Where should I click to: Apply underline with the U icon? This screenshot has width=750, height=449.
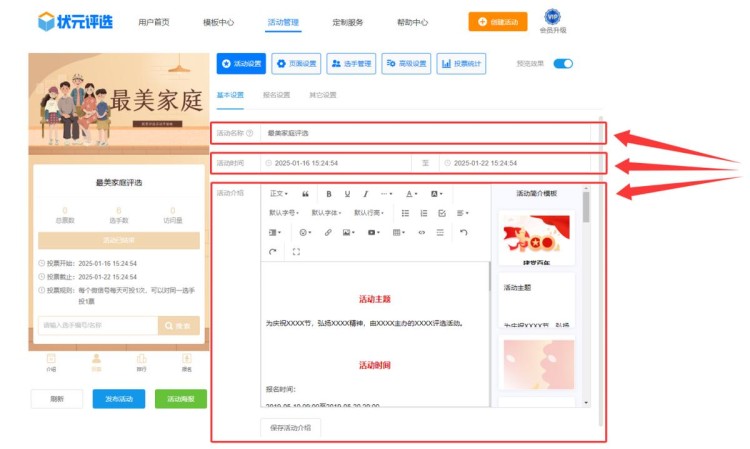point(347,193)
